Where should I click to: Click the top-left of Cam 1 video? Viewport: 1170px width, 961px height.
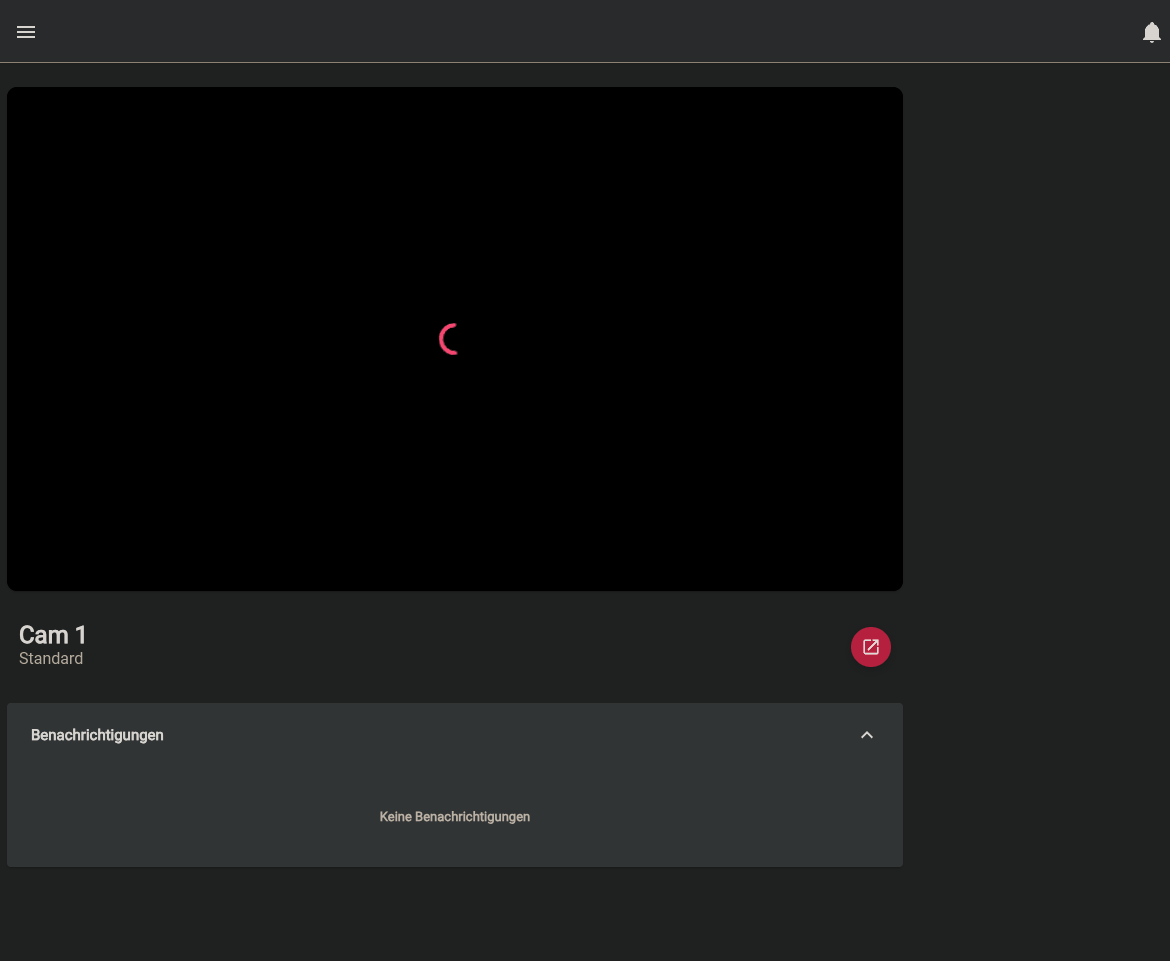pos(40,115)
